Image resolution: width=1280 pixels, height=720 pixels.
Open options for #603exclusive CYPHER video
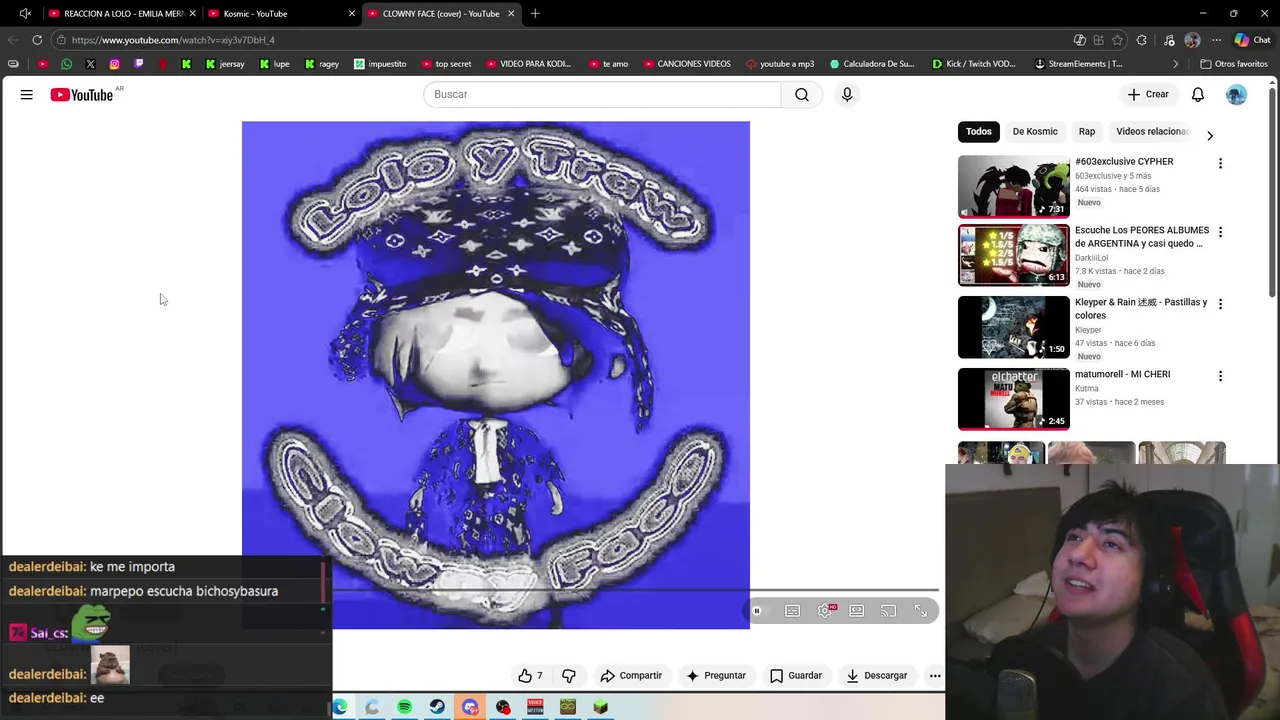tap(1220, 163)
